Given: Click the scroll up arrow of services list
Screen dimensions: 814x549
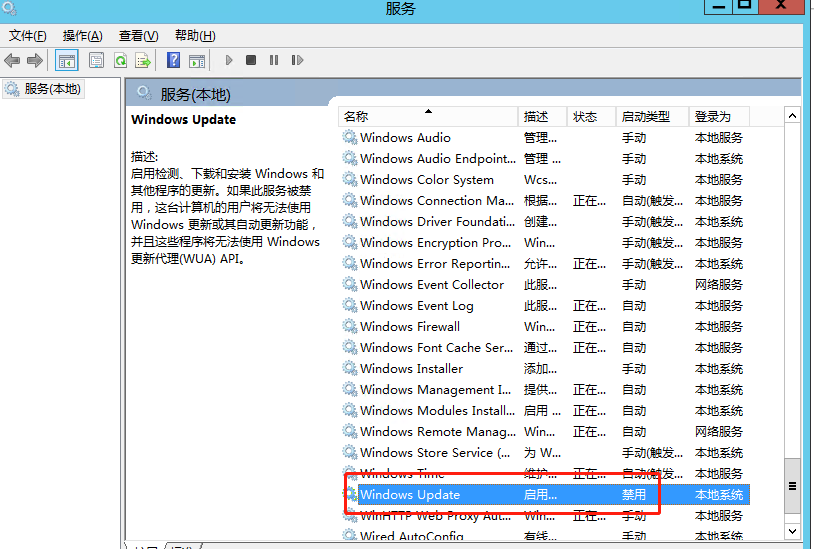Looking at the screenshot, I should pyautogui.click(x=792, y=116).
